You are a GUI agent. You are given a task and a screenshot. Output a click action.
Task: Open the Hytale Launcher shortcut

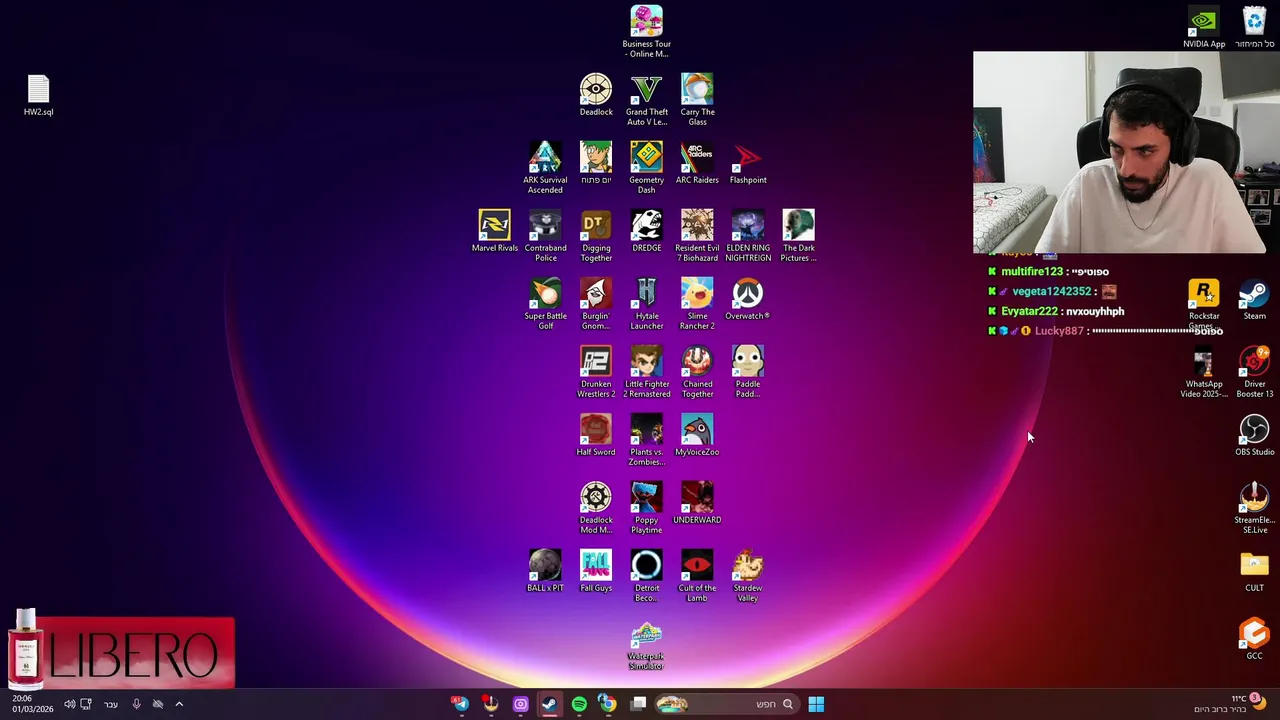pos(646,303)
